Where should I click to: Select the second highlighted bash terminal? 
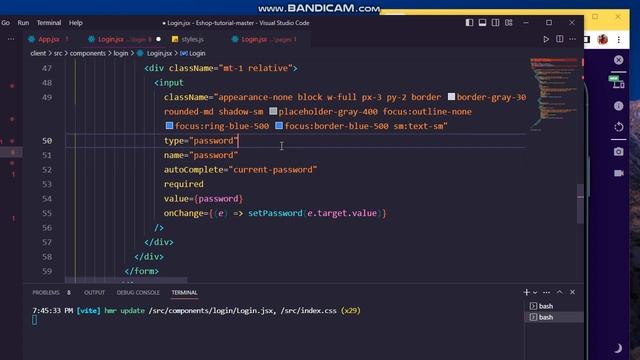[554, 317]
